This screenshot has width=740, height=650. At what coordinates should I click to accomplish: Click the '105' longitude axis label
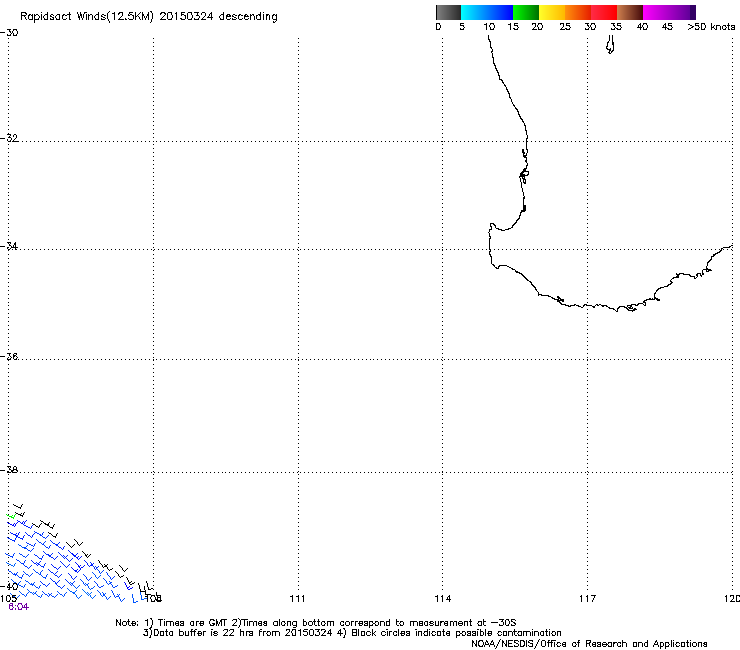point(8,599)
